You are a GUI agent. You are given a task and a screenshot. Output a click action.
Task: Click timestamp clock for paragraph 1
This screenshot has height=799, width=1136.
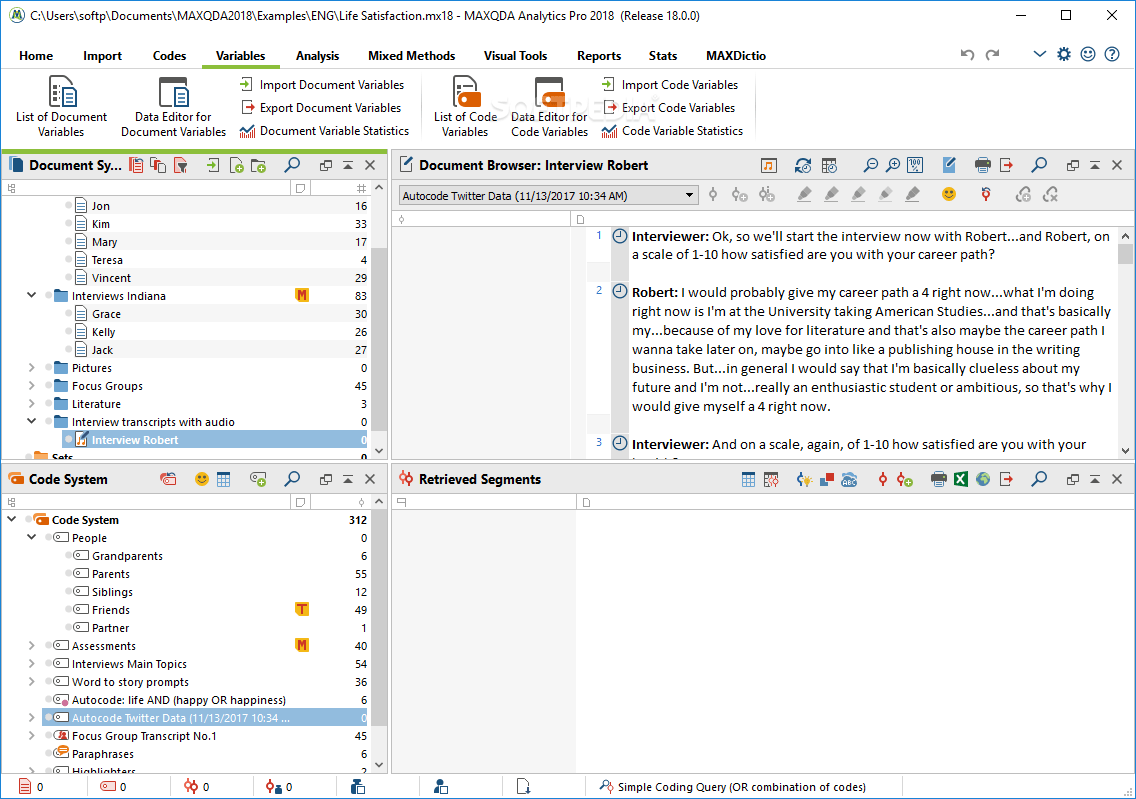[619, 236]
